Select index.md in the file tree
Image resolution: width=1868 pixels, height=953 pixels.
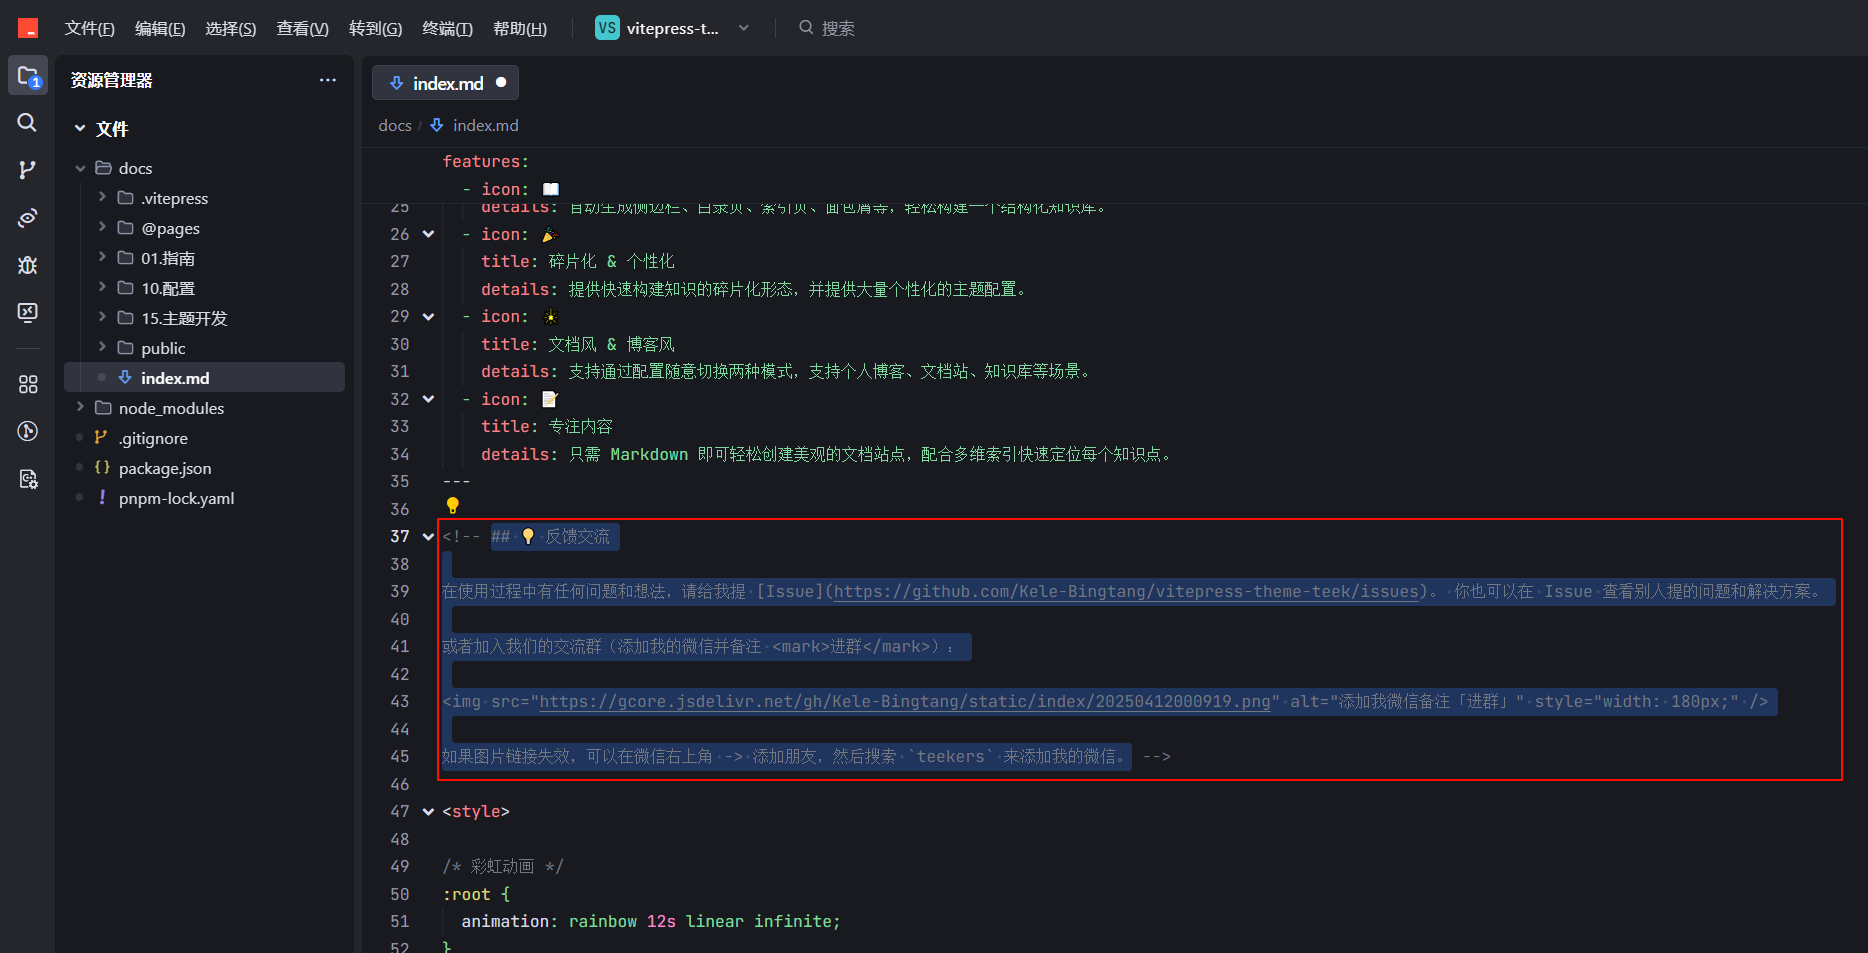pos(204,377)
